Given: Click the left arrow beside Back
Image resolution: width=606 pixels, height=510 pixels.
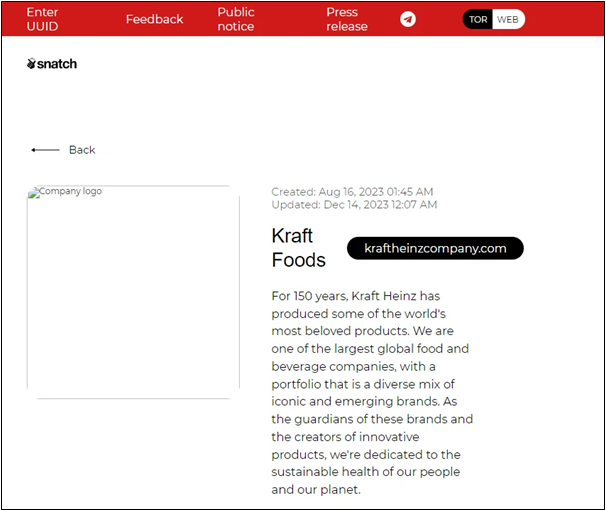Looking at the screenshot, I should tap(45, 150).
